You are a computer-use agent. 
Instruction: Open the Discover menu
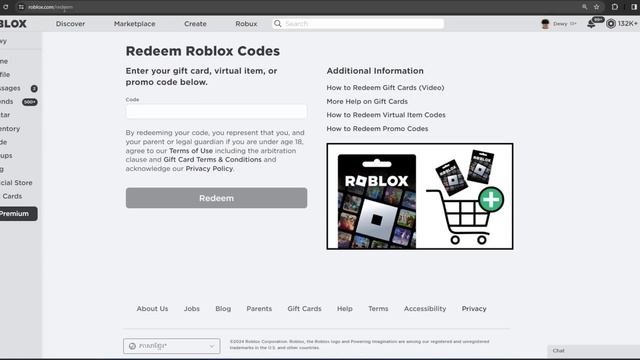pyautogui.click(x=71, y=24)
